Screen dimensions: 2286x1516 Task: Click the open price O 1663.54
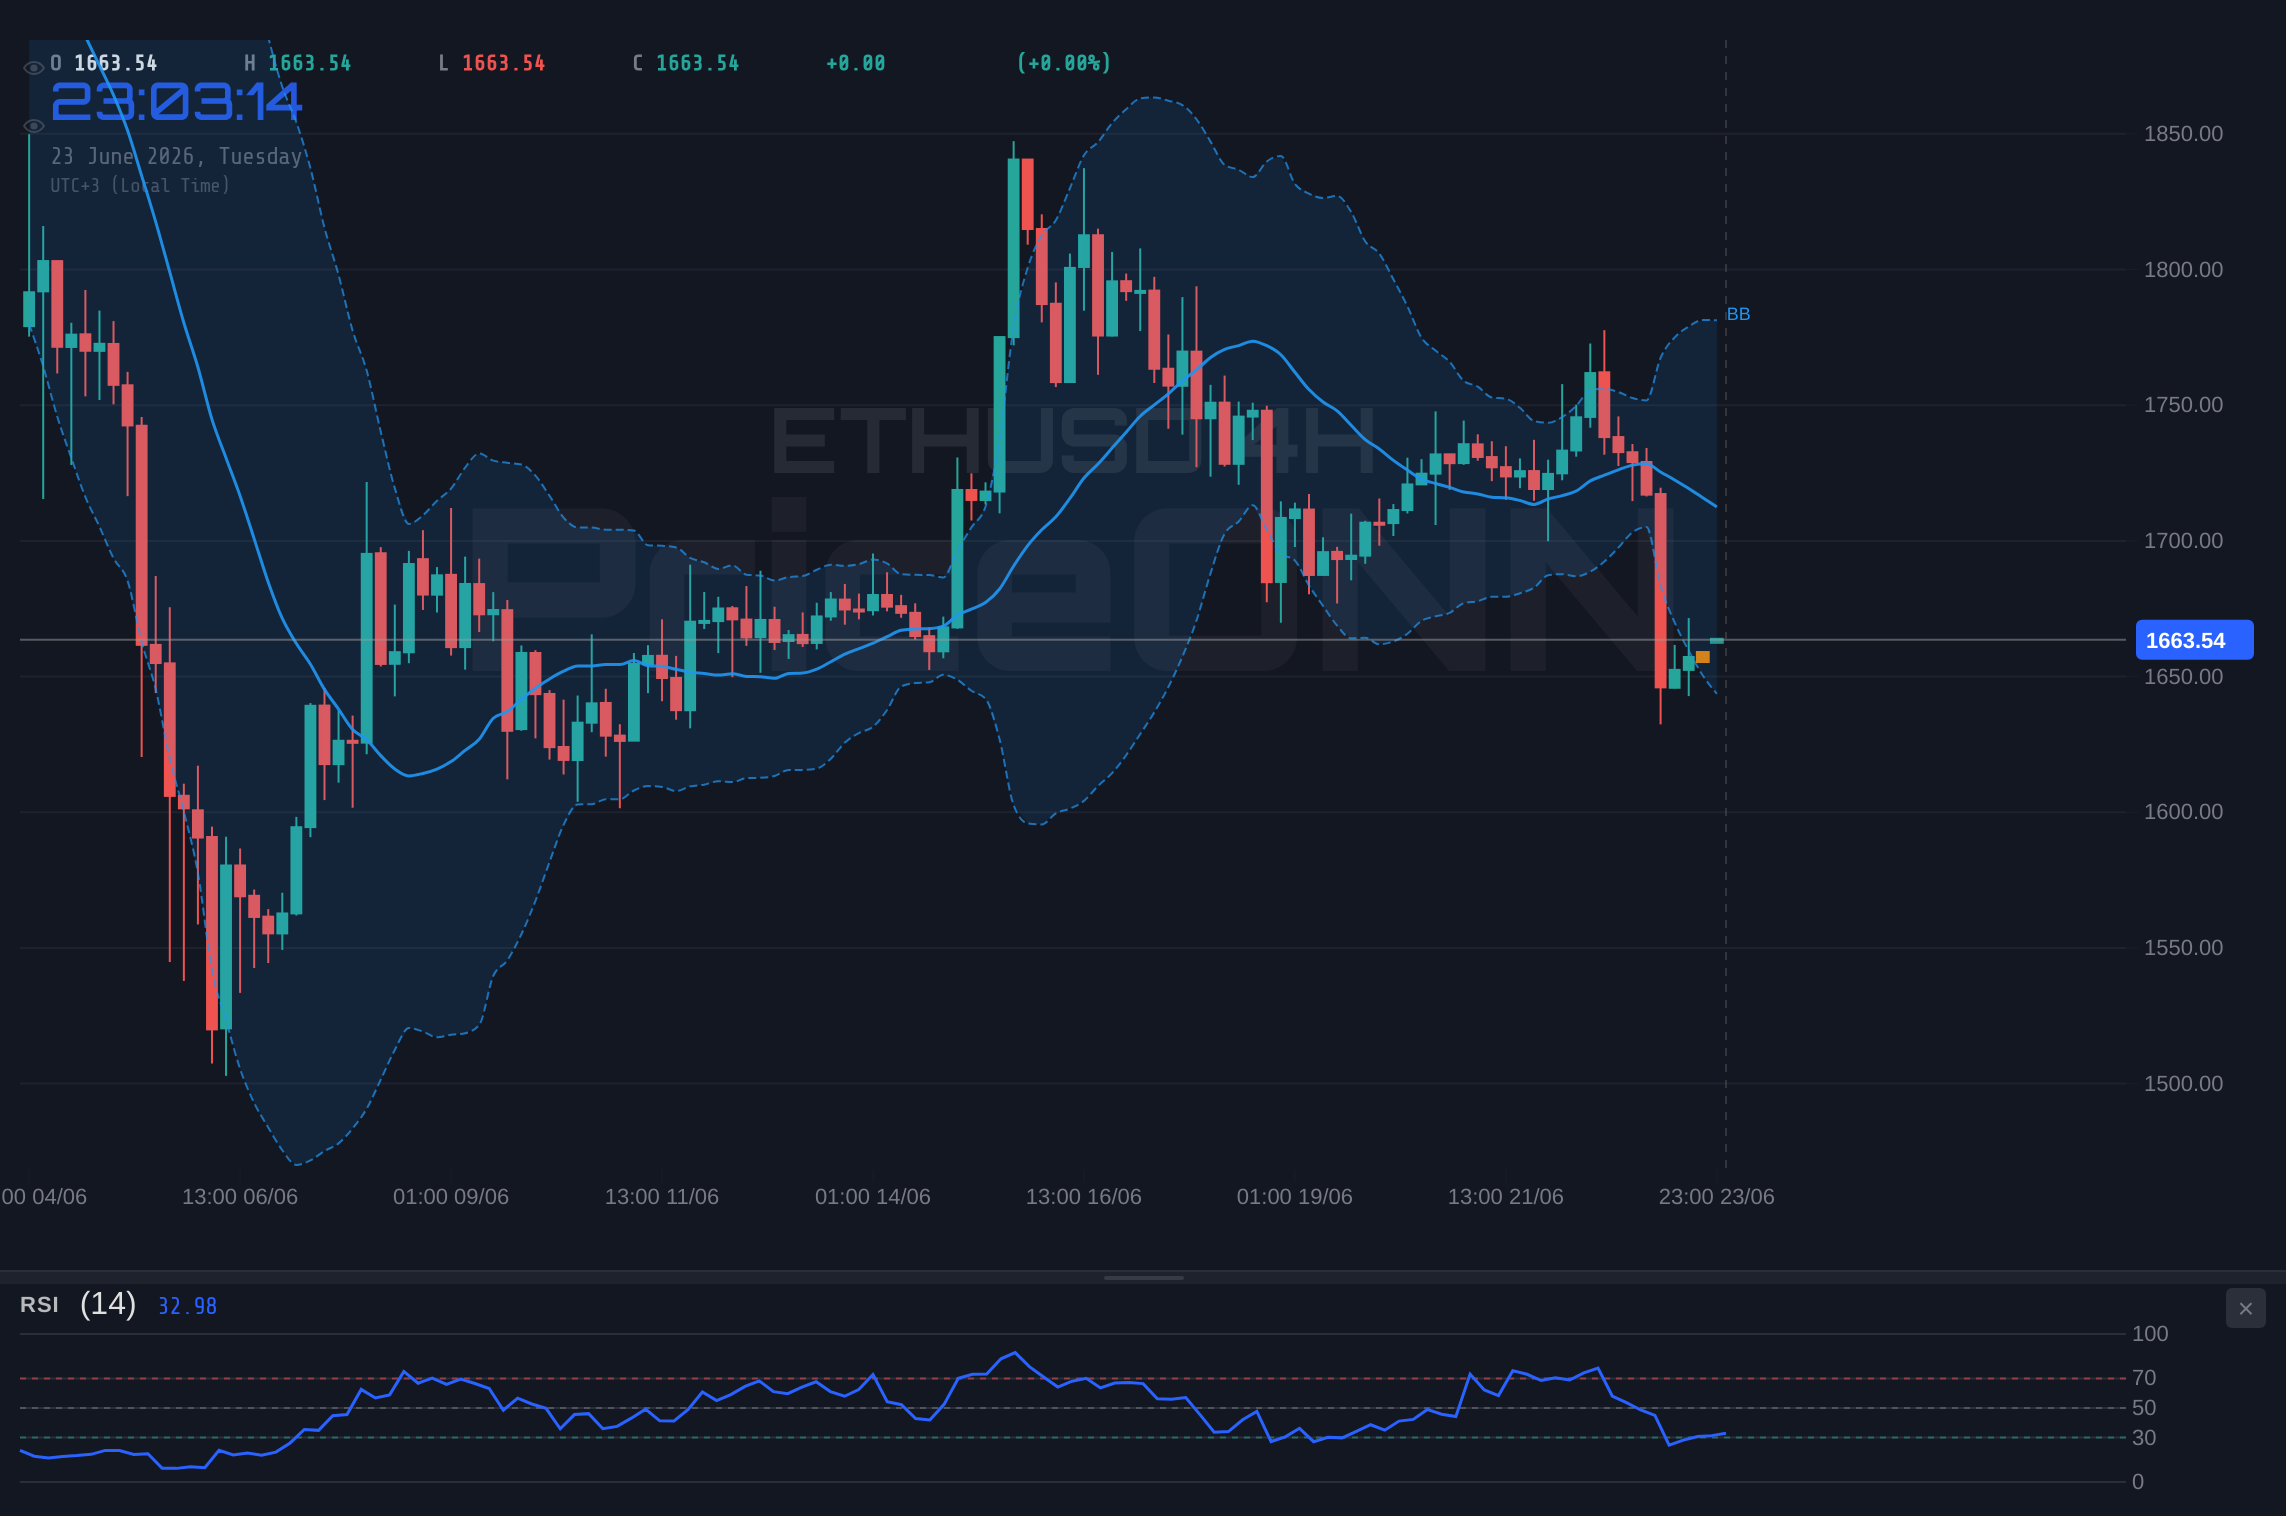pos(104,63)
